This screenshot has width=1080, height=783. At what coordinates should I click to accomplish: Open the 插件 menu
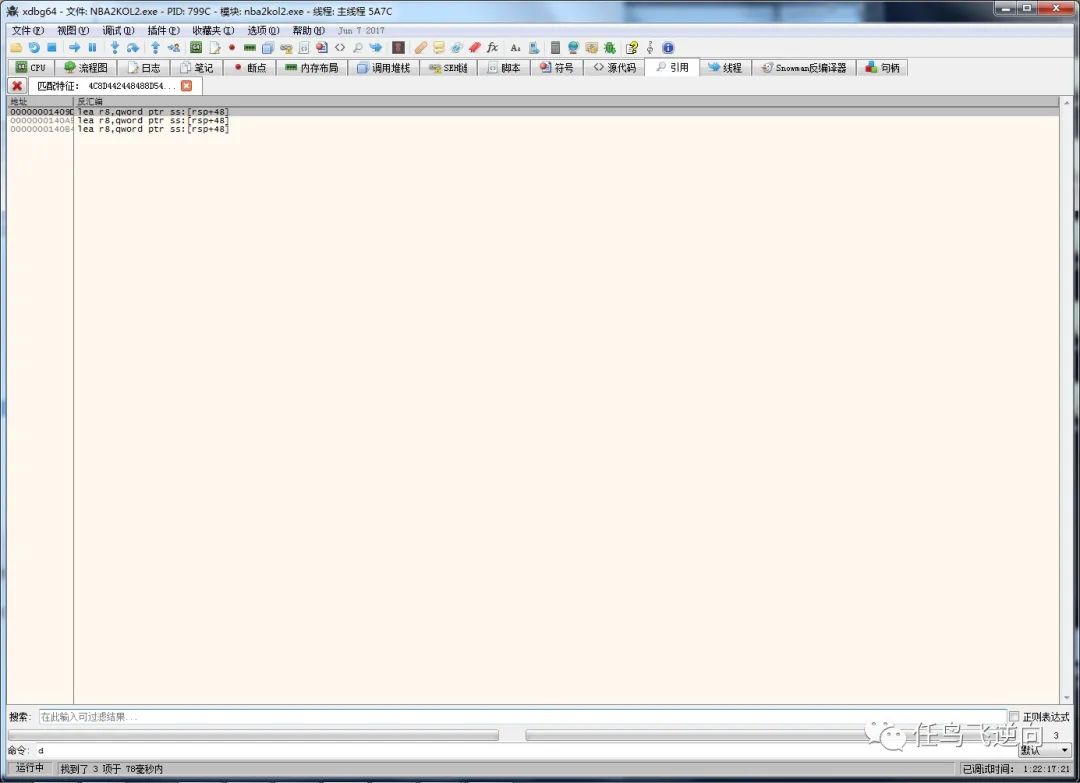[x=163, y=30]
